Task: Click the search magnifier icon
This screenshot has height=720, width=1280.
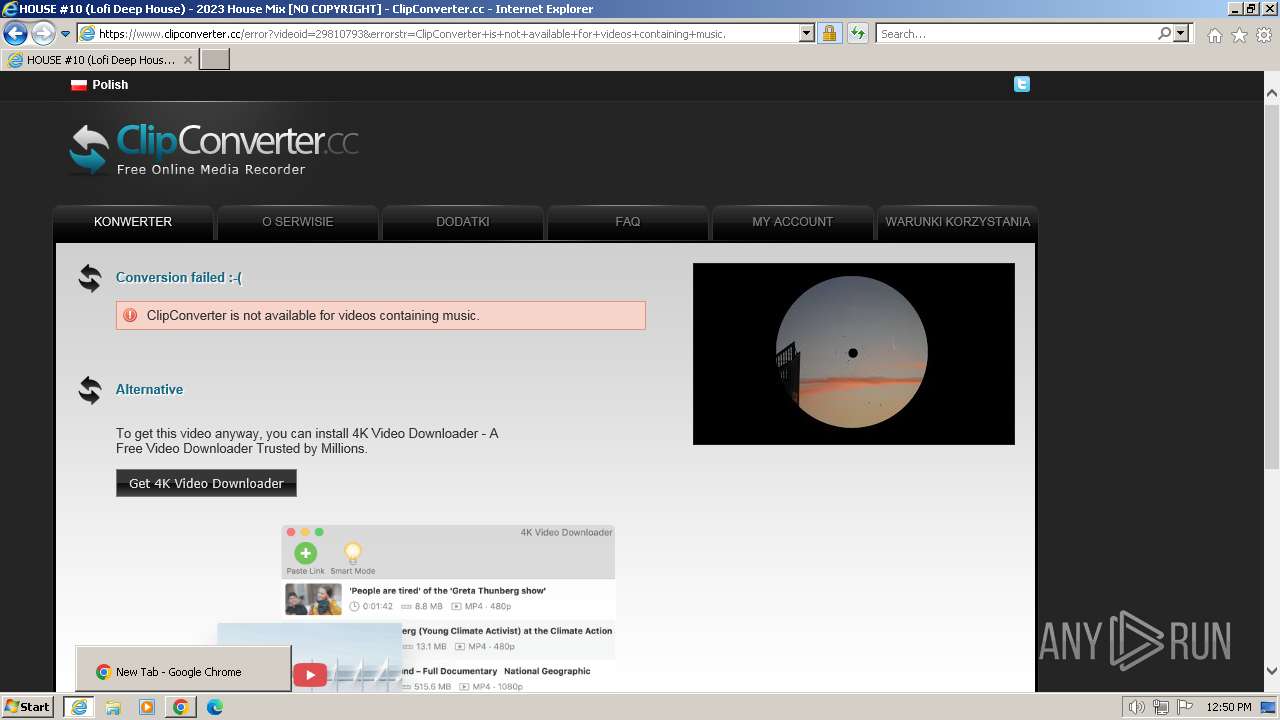Action: [x=1164, y=33]
